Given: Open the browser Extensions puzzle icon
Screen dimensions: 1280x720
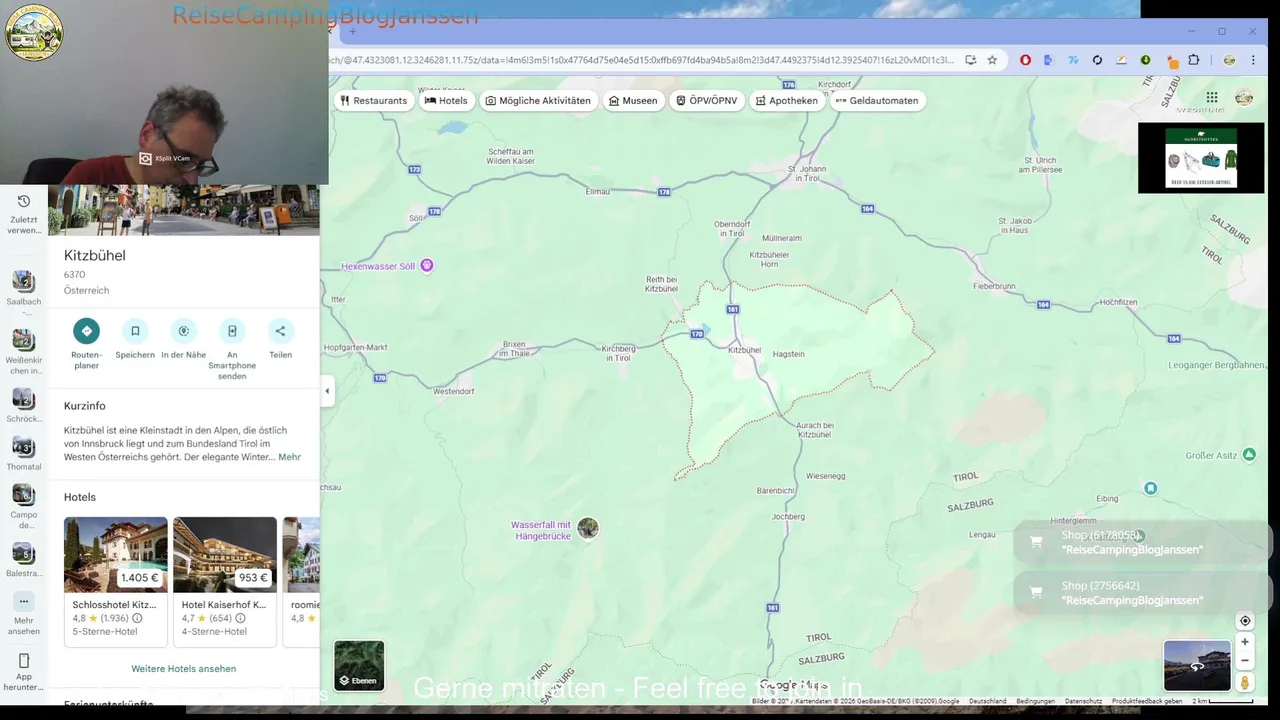Looking at the screenshot, I should pyautogui.click(x=1193, y=60).
